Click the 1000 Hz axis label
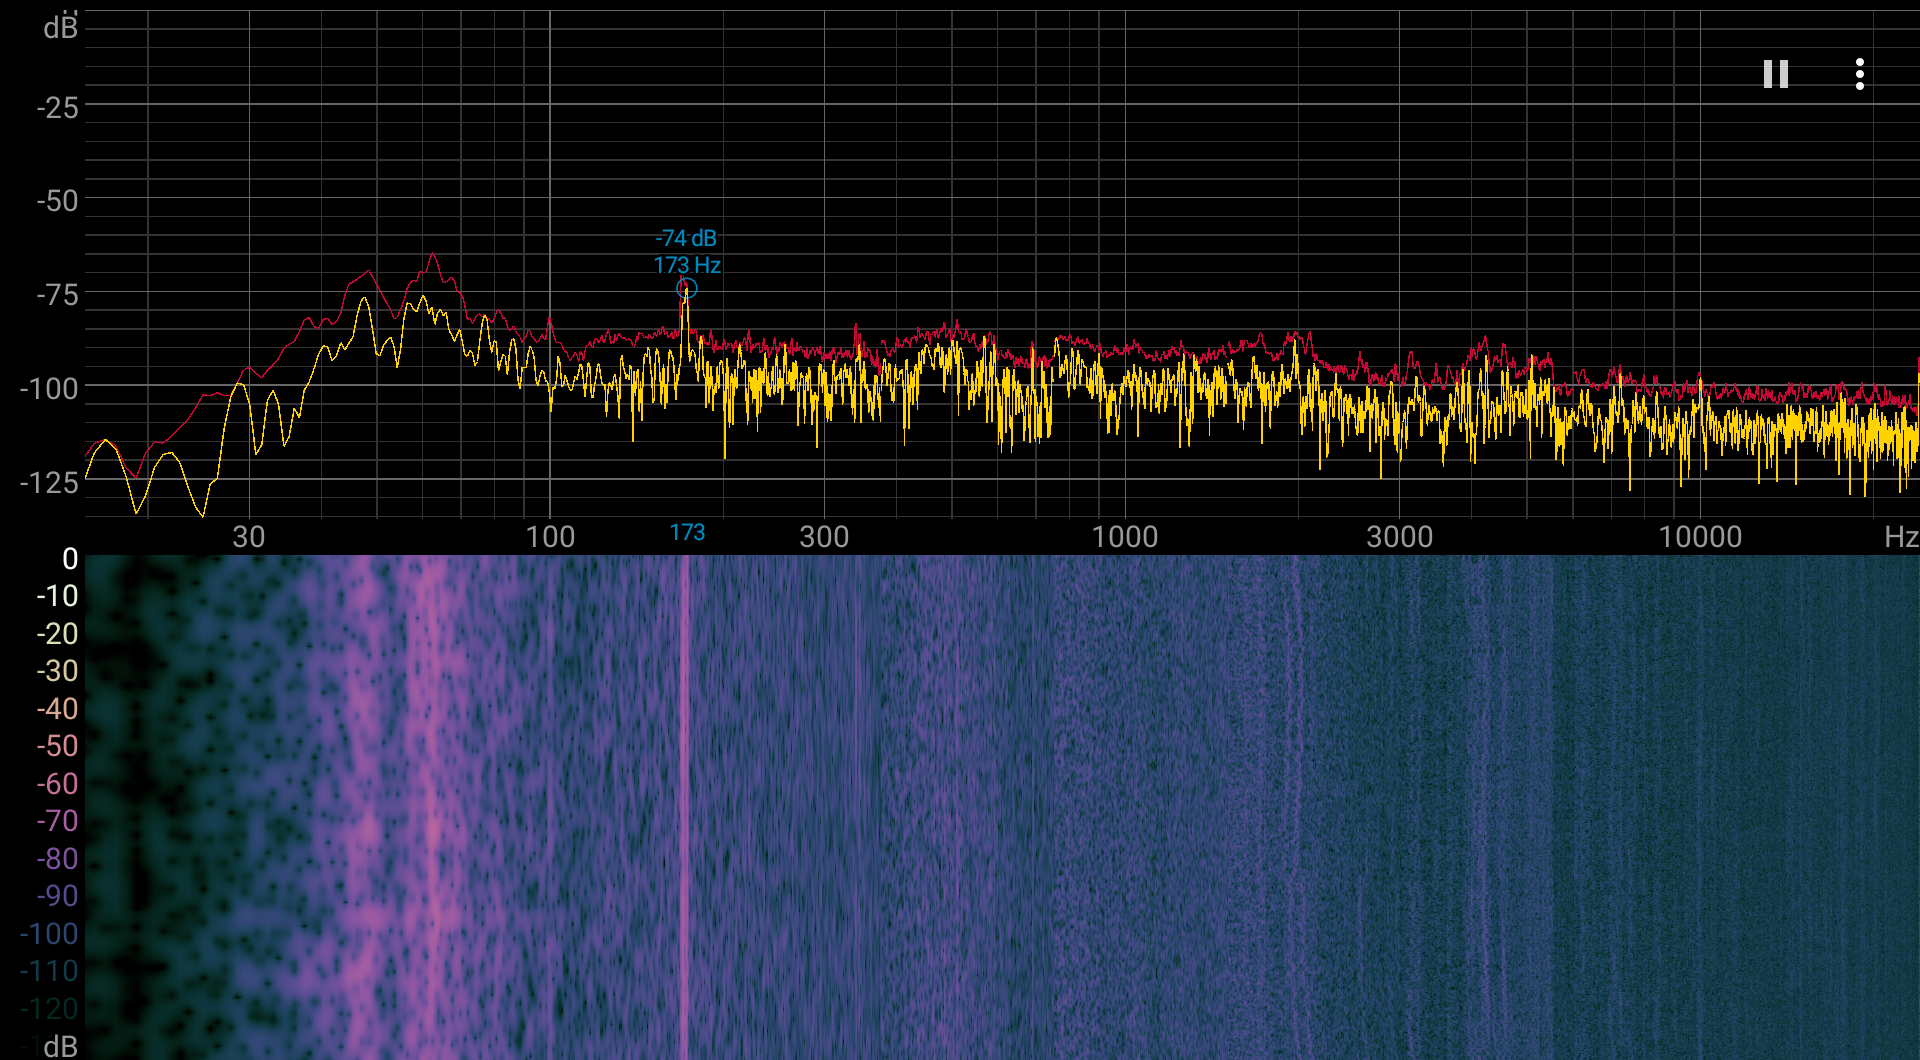1920x1060 pixels. click(1124, 537)
